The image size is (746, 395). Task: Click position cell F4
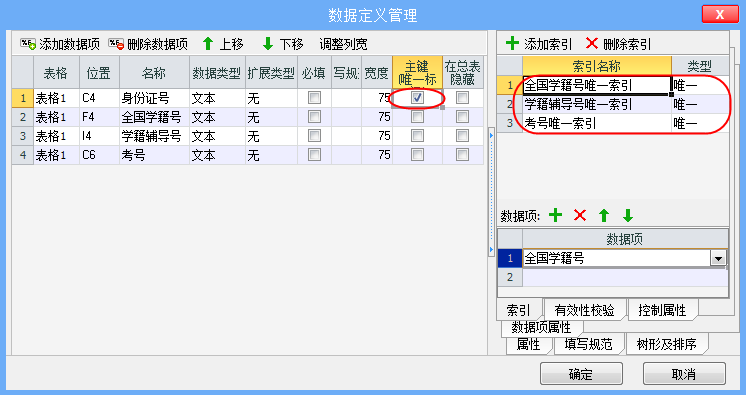[99, 117]
